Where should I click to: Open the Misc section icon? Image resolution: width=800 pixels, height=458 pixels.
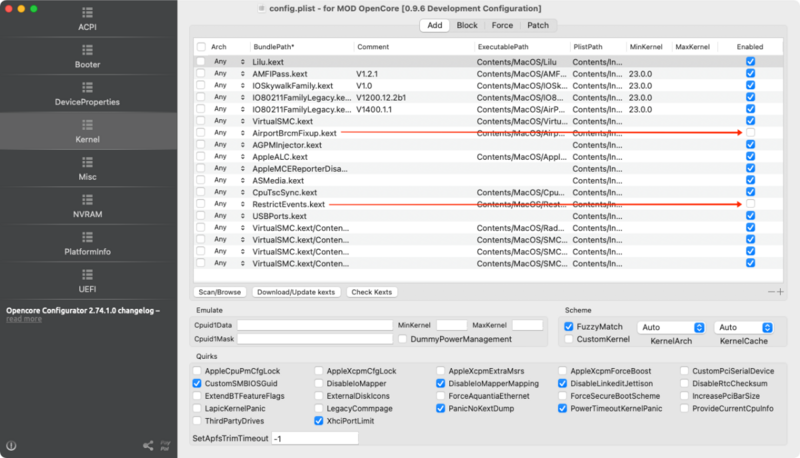[87, 162]
